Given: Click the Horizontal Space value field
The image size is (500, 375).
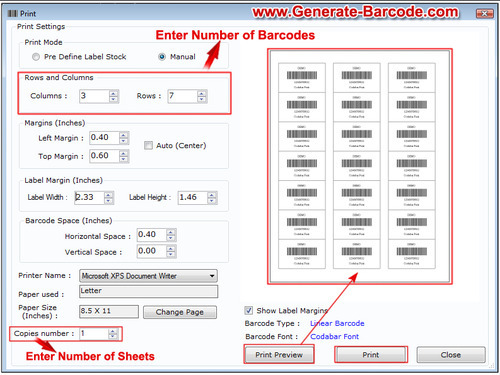Looking at the screenshot, I should [x=152, y=235].
